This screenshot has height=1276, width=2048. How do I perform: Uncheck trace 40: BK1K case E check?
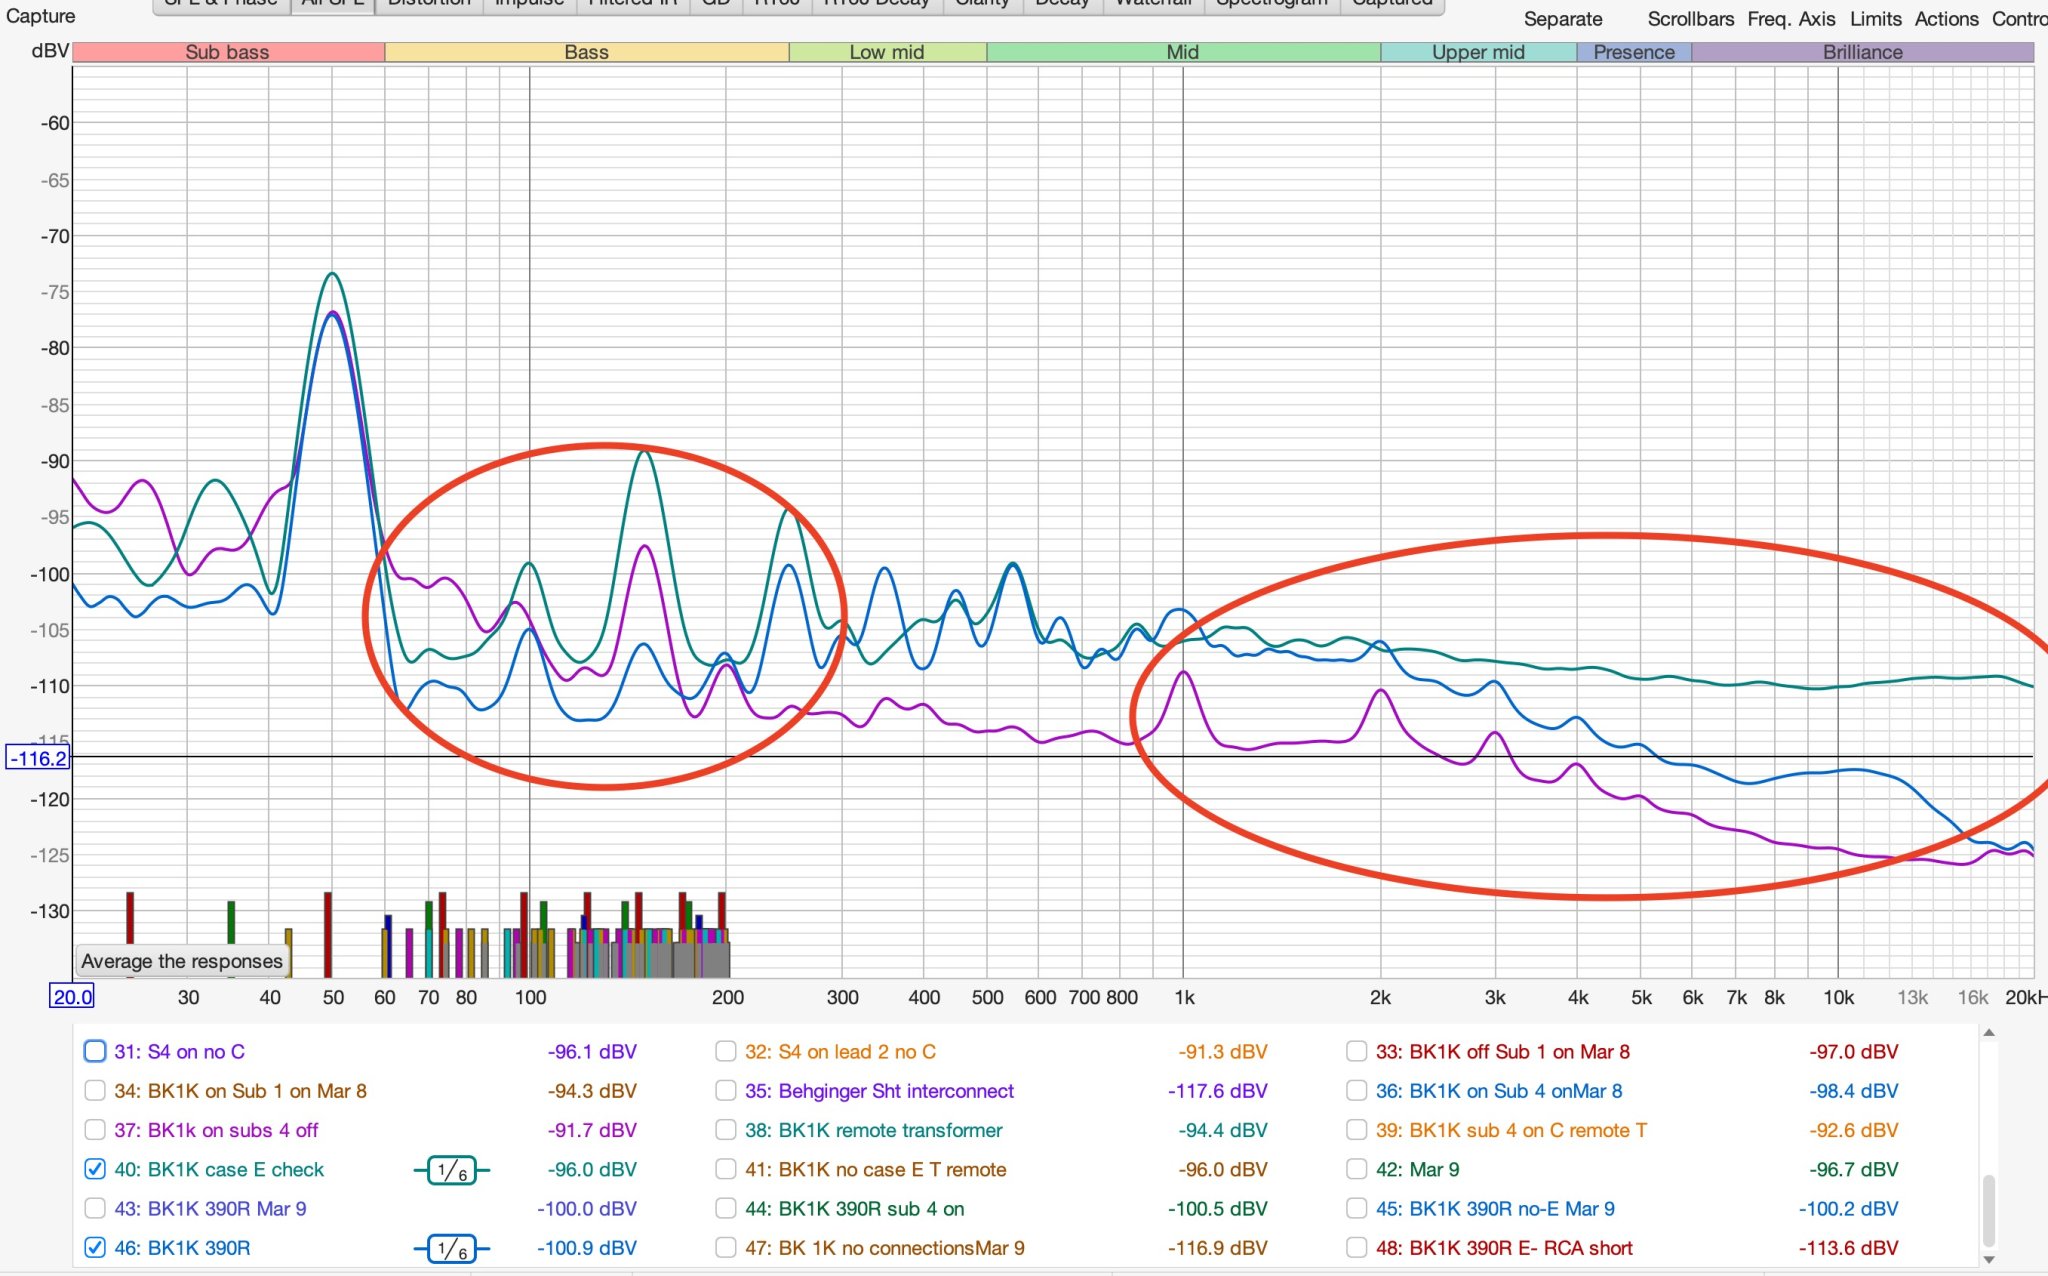point(95,1169)
